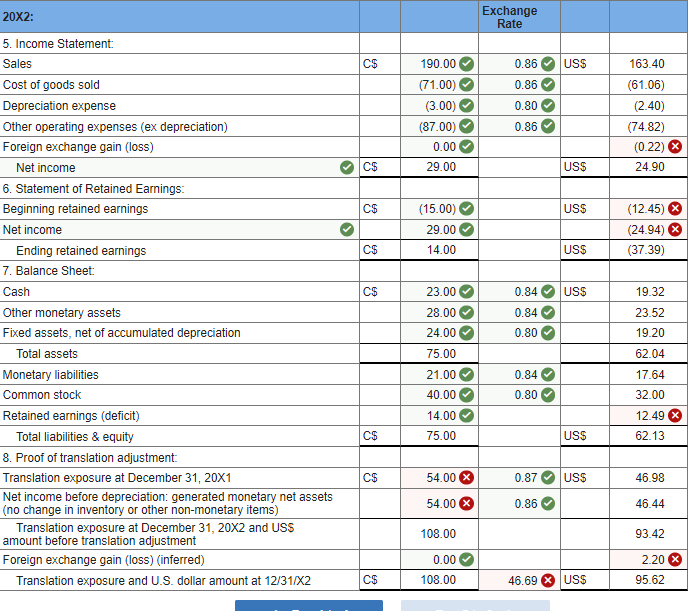Image resolution: width=697 pixels, height=611 pixels.
Task: Click the US$ net income value 24.90
Action: [649, 167]
